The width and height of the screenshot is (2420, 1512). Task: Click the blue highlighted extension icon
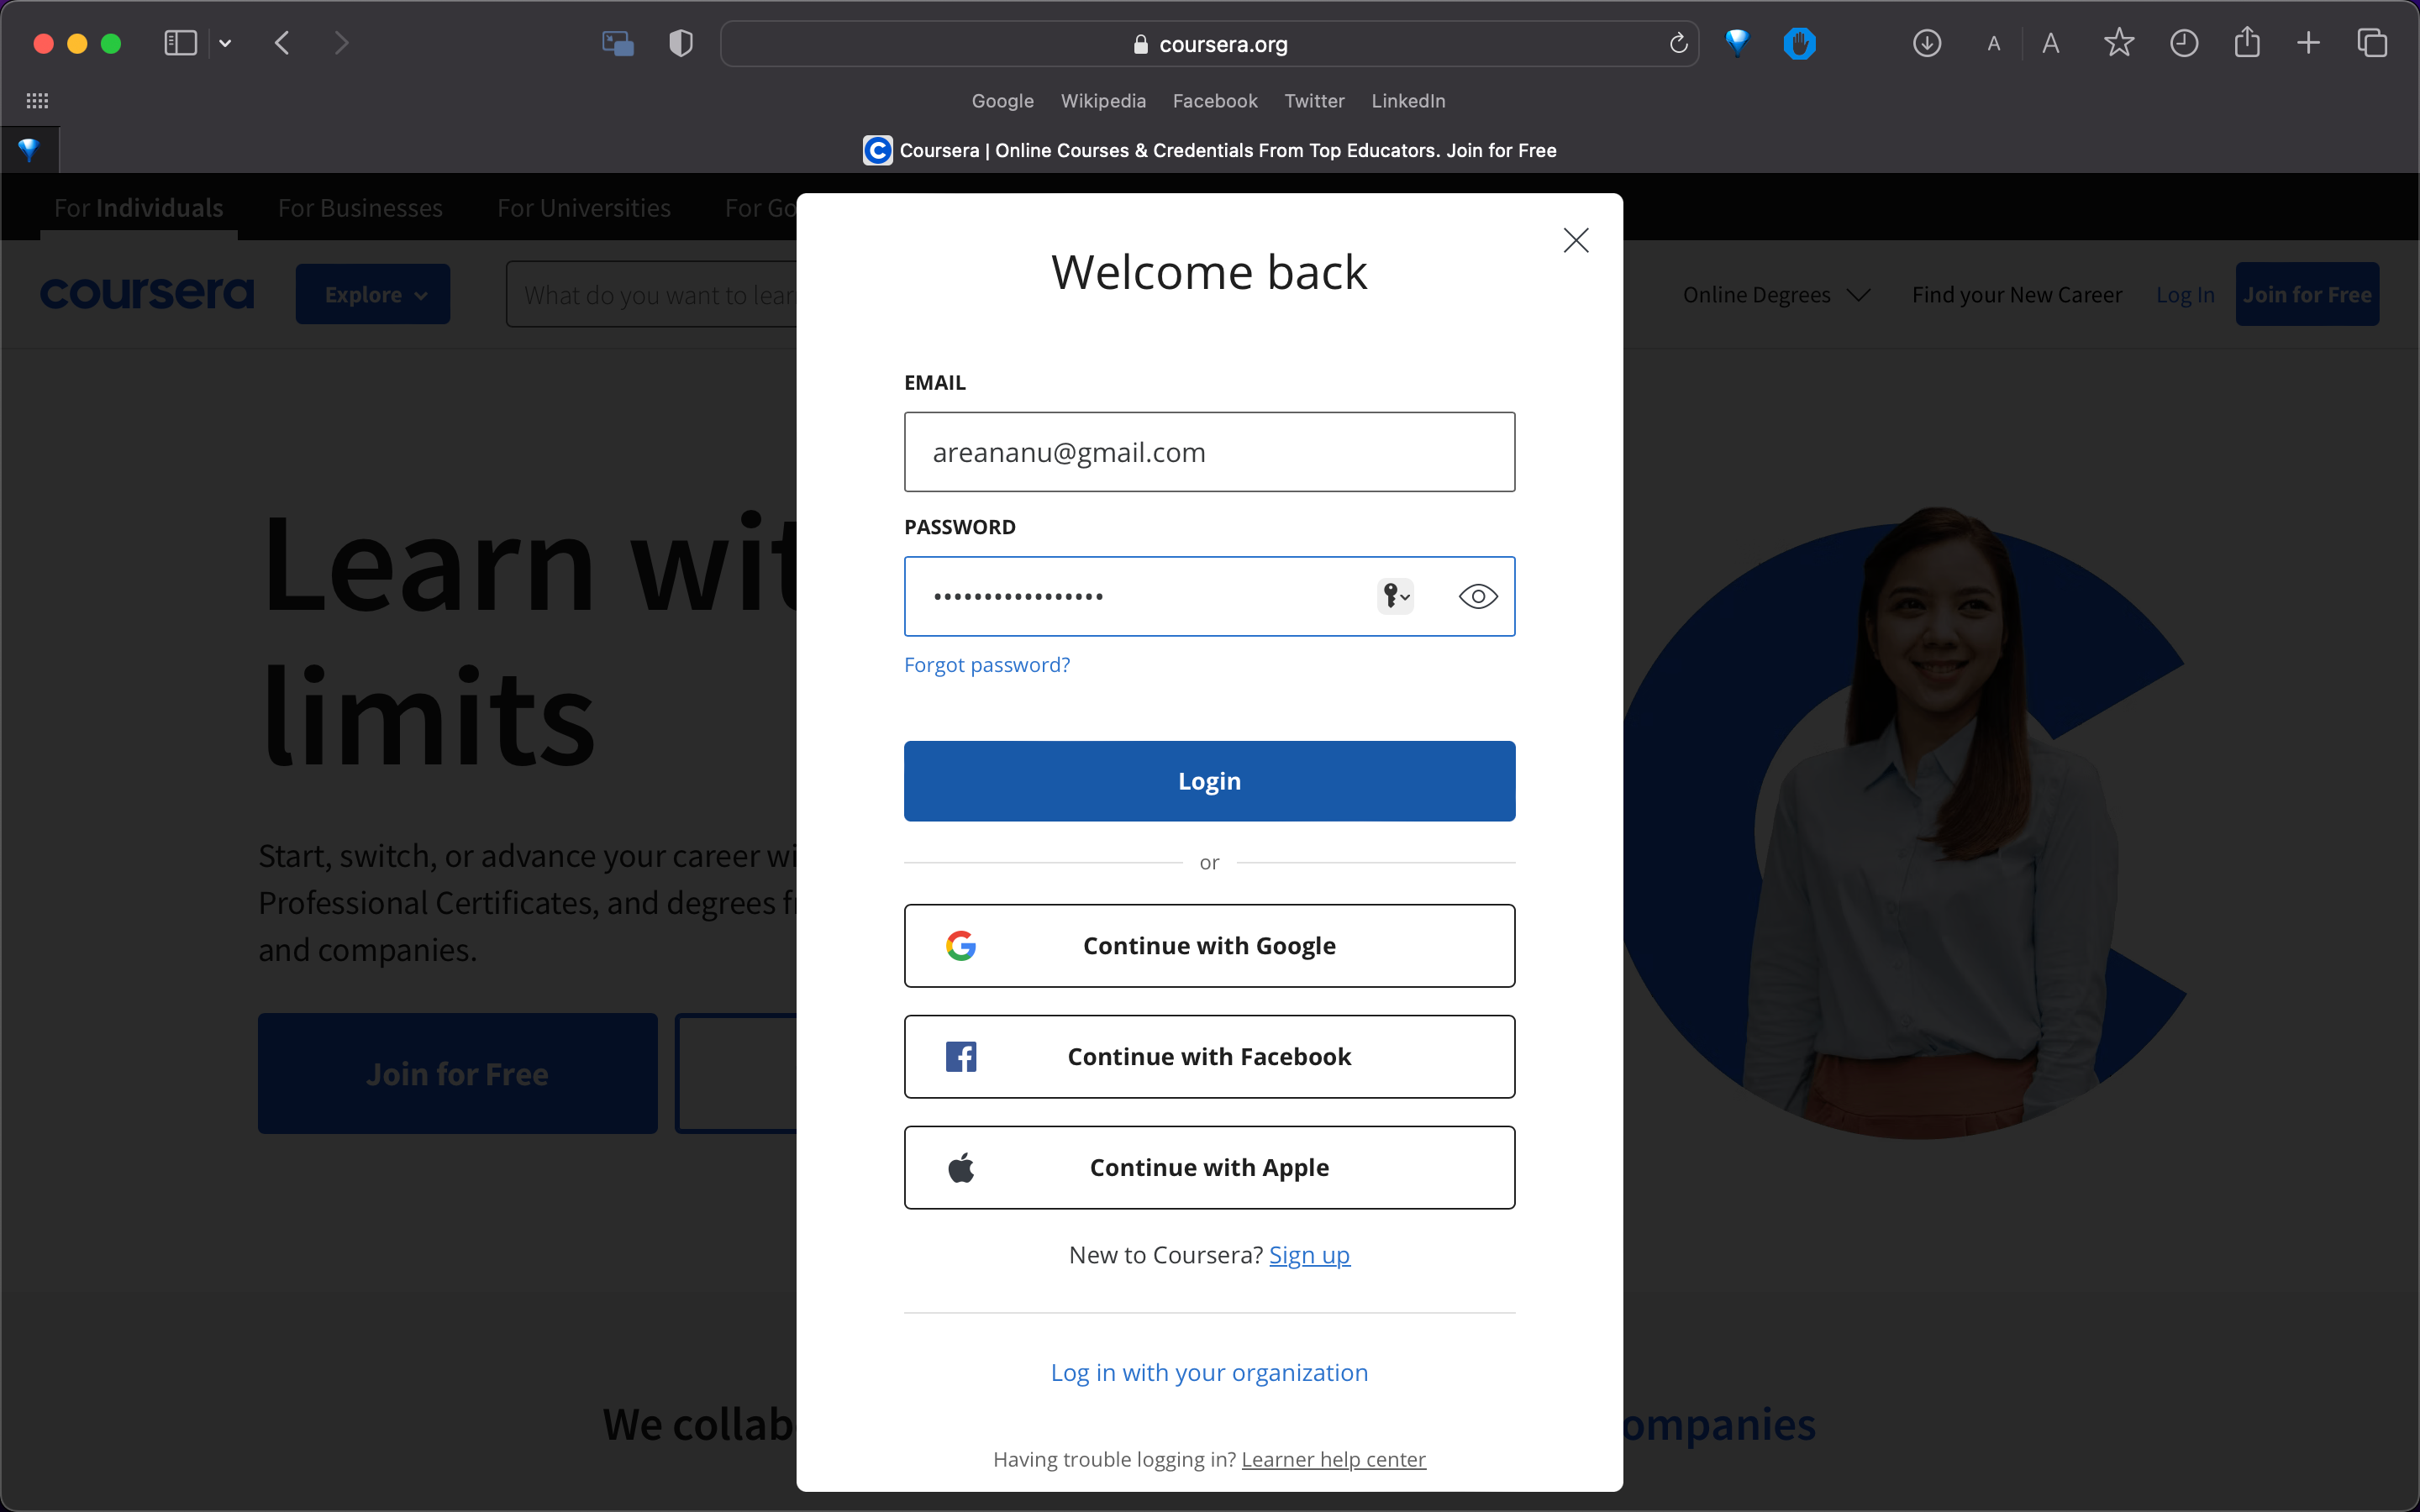1800,44
